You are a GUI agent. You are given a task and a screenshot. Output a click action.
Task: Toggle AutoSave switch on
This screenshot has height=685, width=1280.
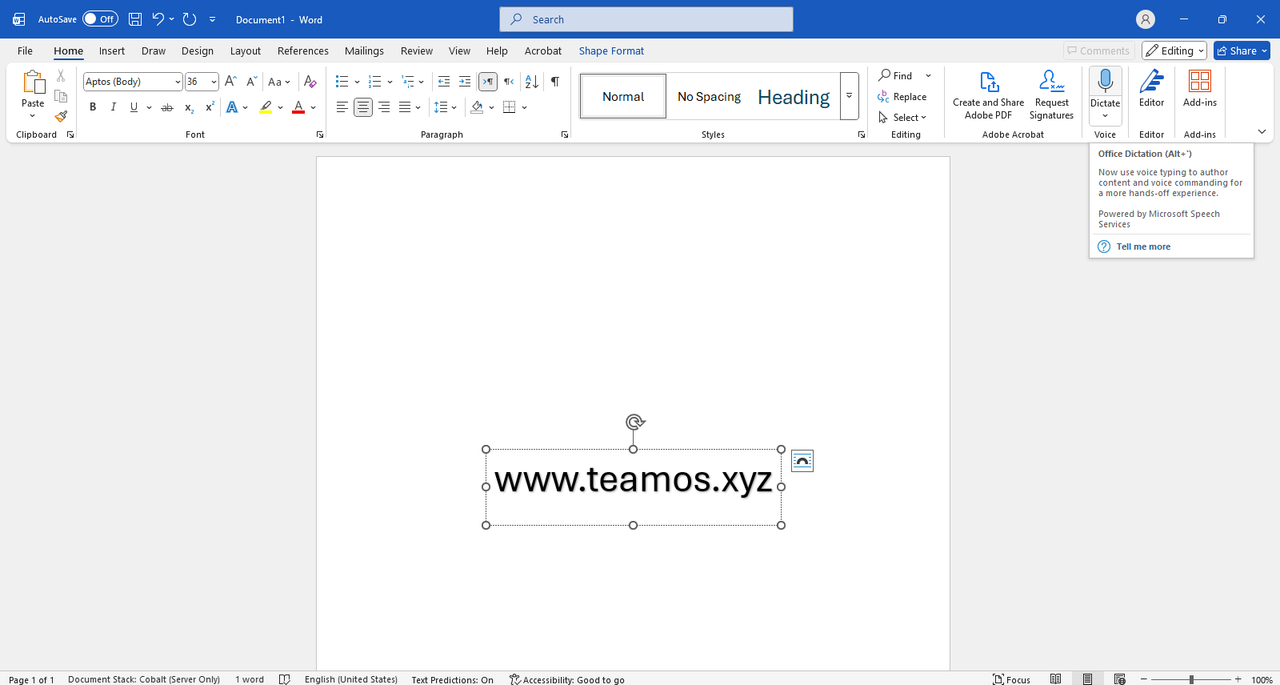100,19
